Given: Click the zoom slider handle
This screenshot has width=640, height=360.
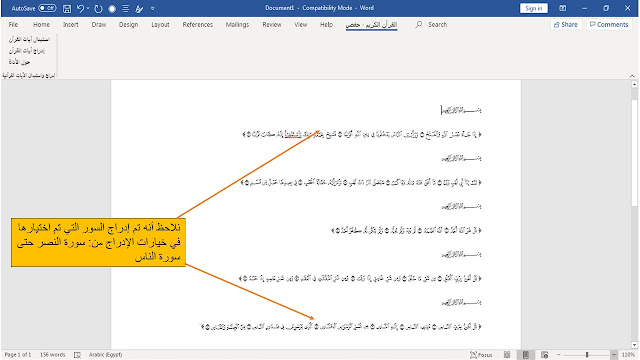Looking at the screenshot, I should (x=587, y=355).
